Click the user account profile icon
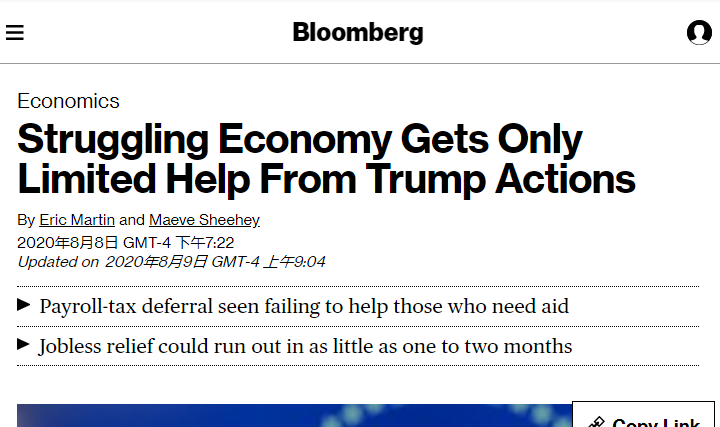This screenshot has height=427, width=720. point(699,32)
